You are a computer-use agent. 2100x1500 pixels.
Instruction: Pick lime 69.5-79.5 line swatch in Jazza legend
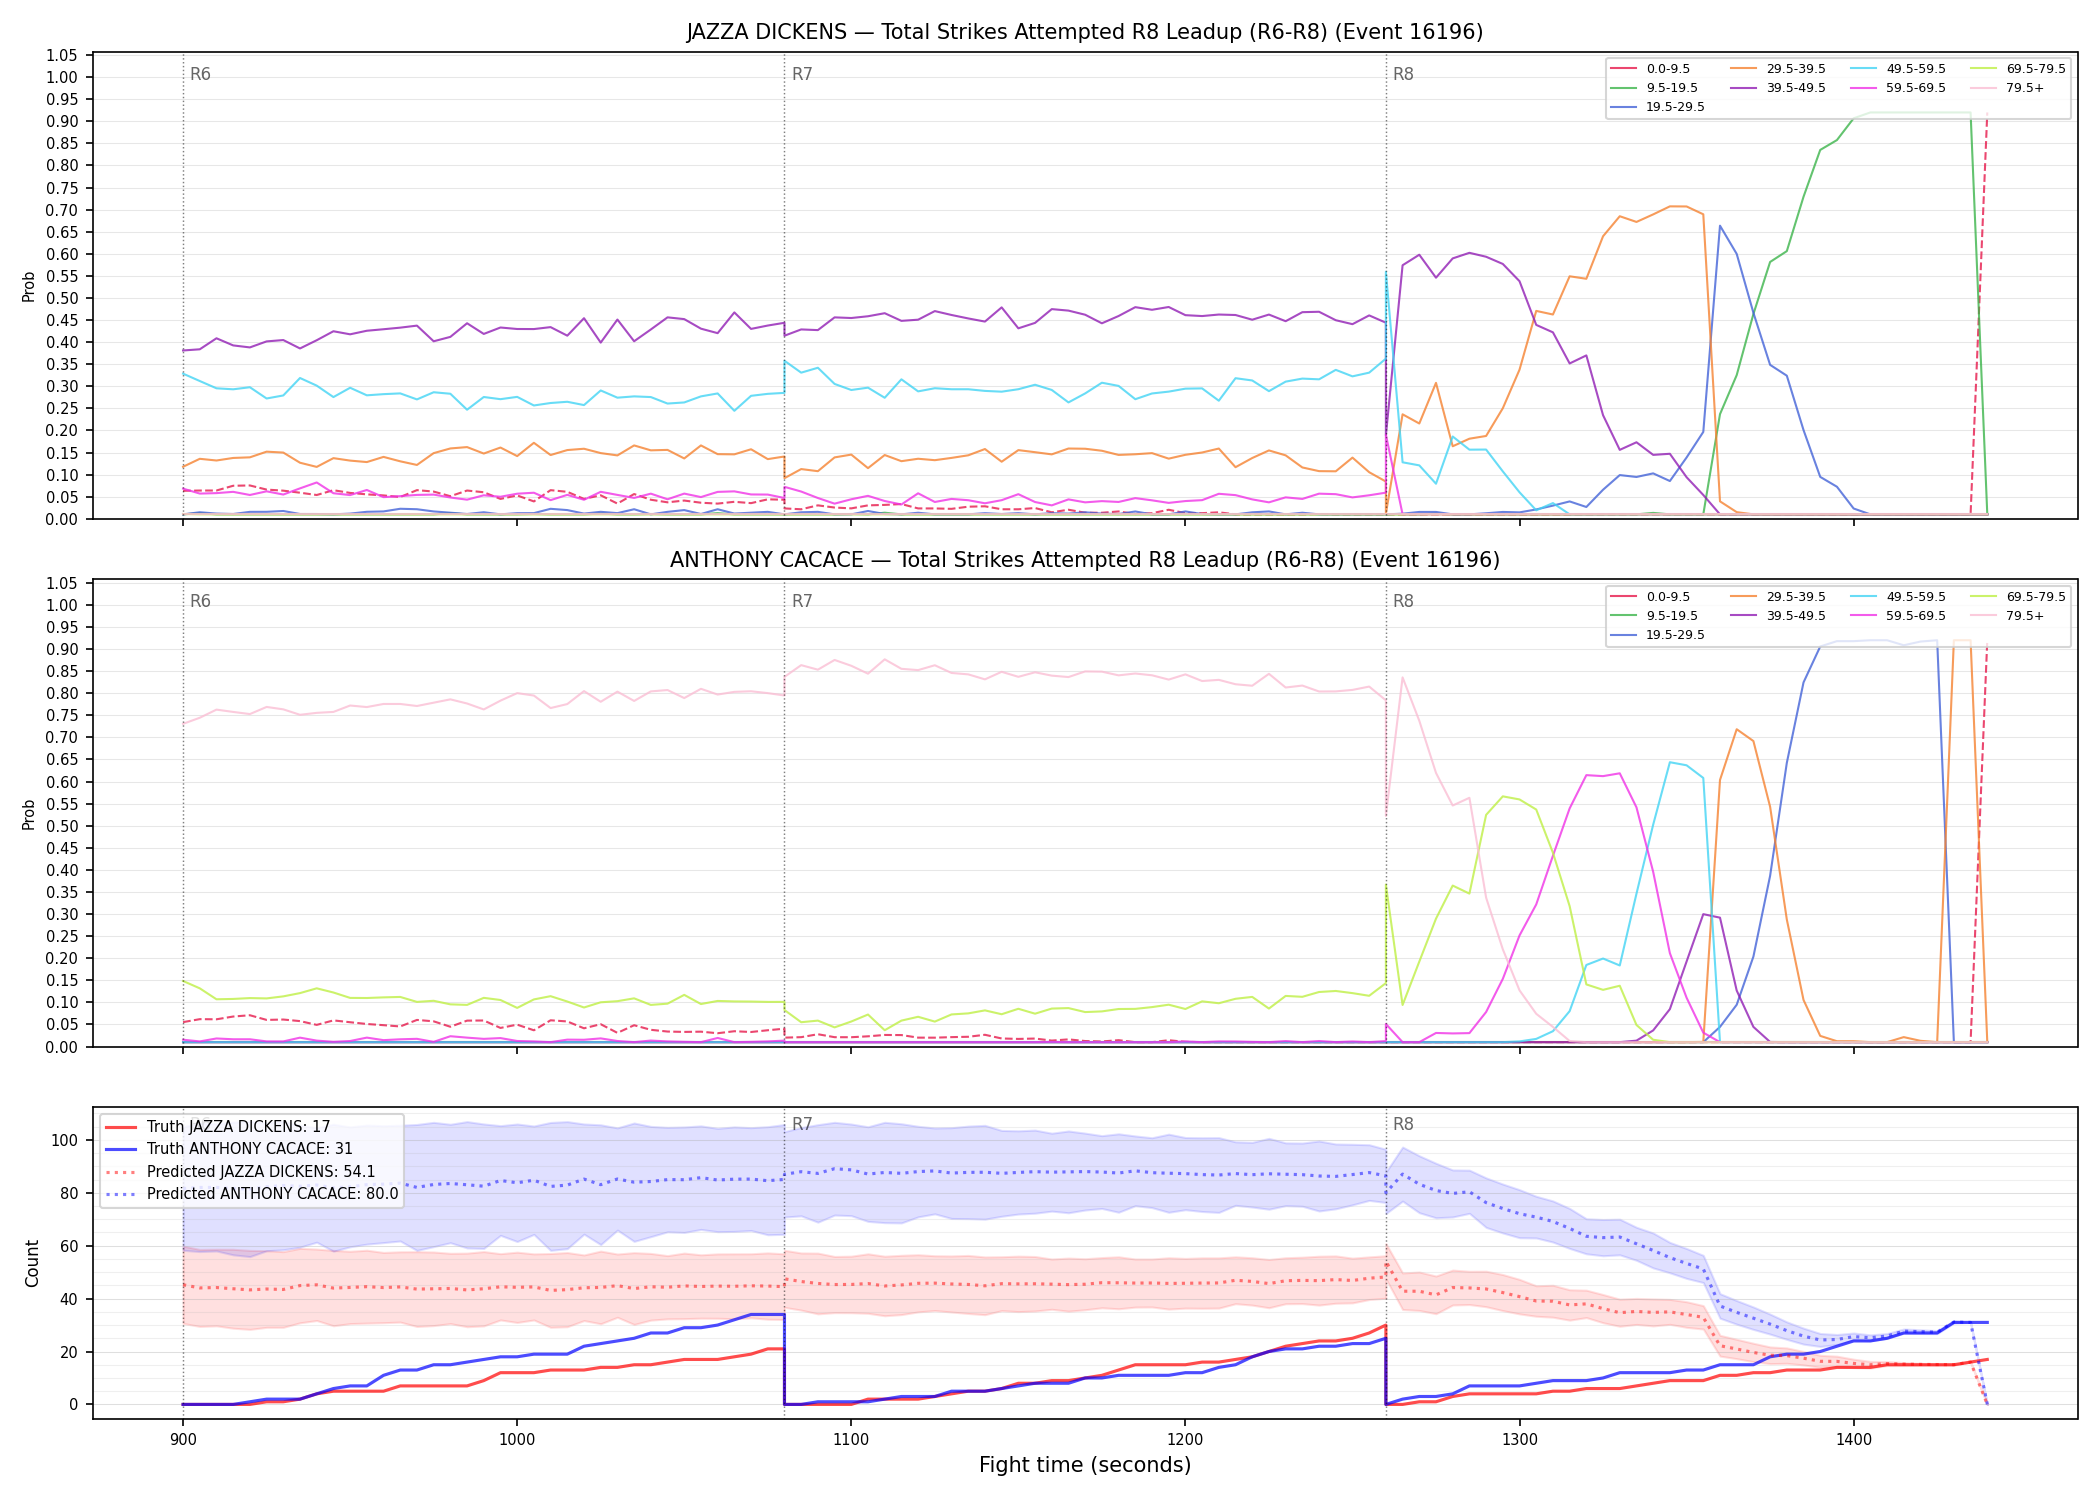1984,69
